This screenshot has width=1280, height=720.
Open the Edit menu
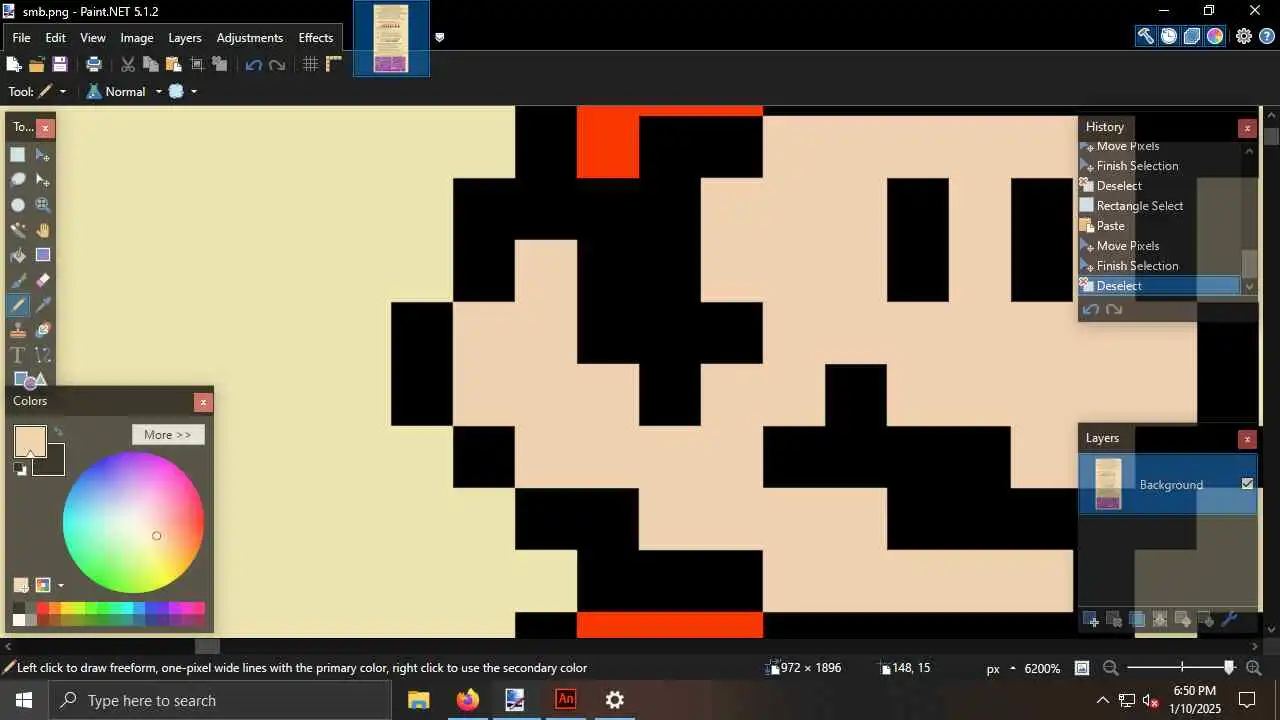(x=55, y=37)
